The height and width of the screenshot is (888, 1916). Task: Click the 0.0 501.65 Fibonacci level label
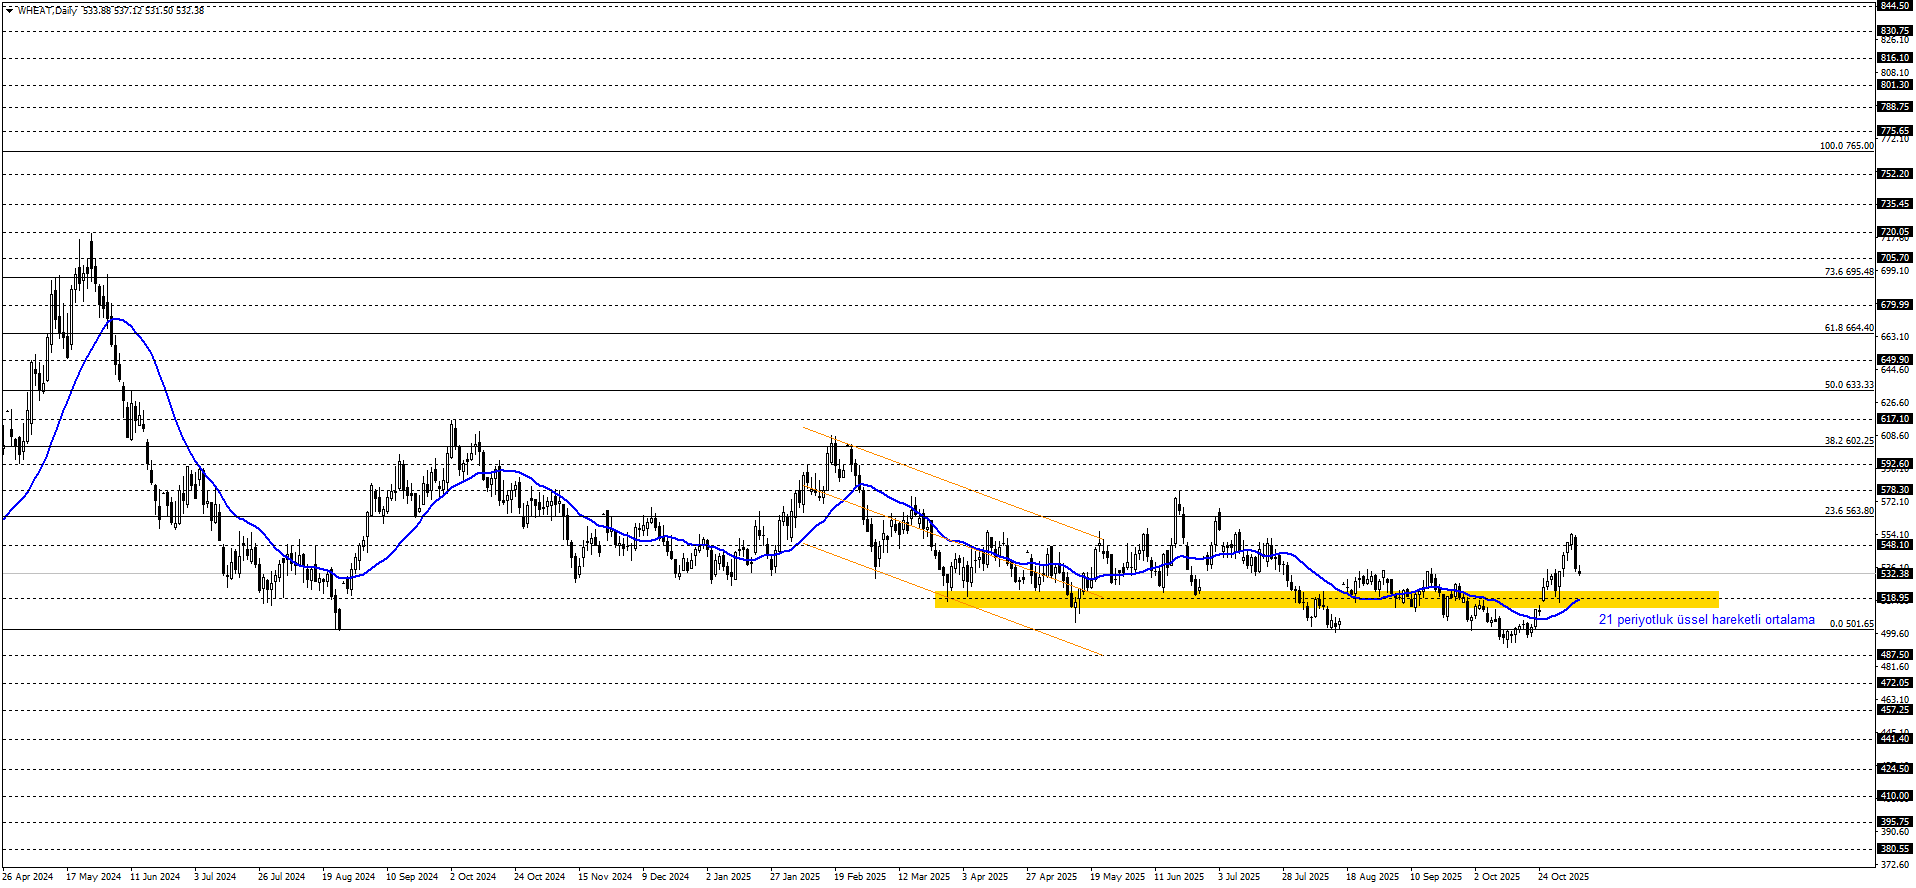tap(1851, 624)
